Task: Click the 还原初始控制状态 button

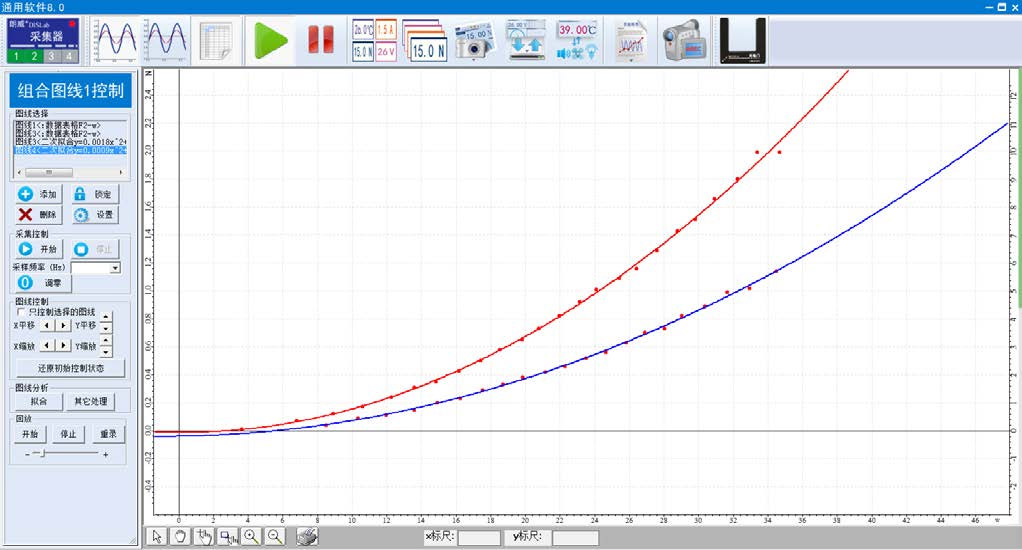Action: point(69,368)
